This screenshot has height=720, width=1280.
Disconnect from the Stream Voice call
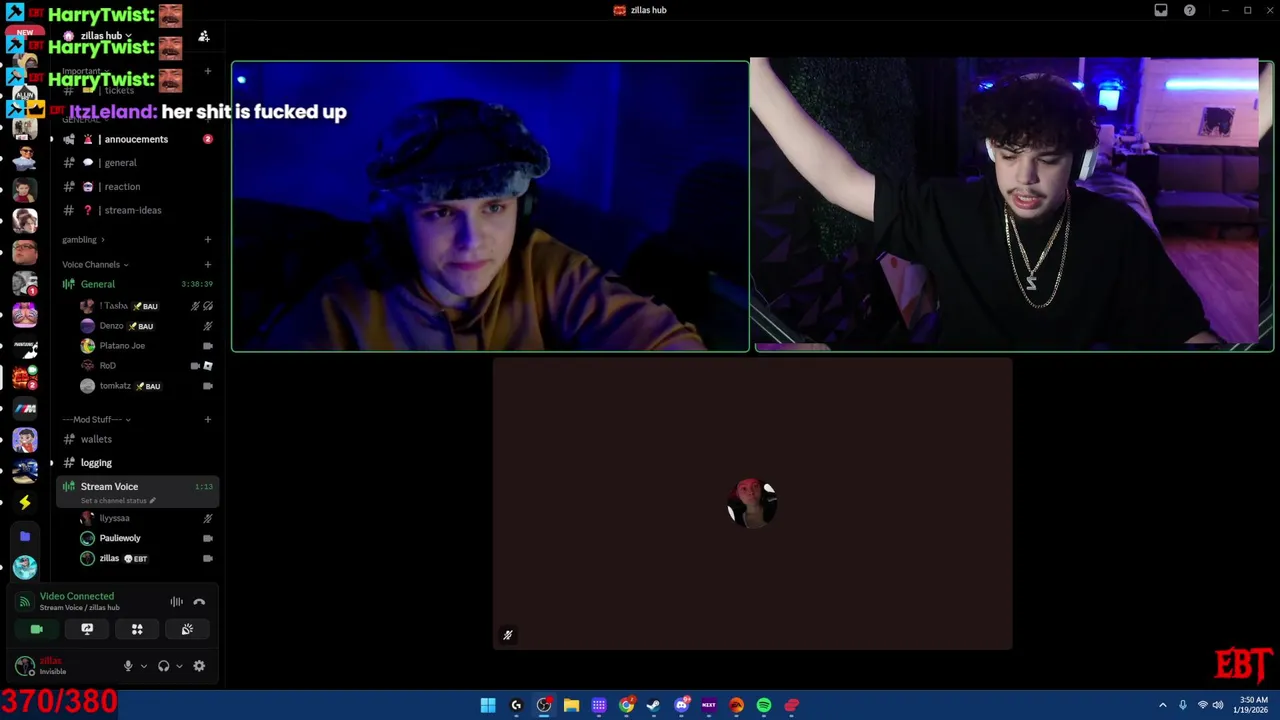pos(199,602)
